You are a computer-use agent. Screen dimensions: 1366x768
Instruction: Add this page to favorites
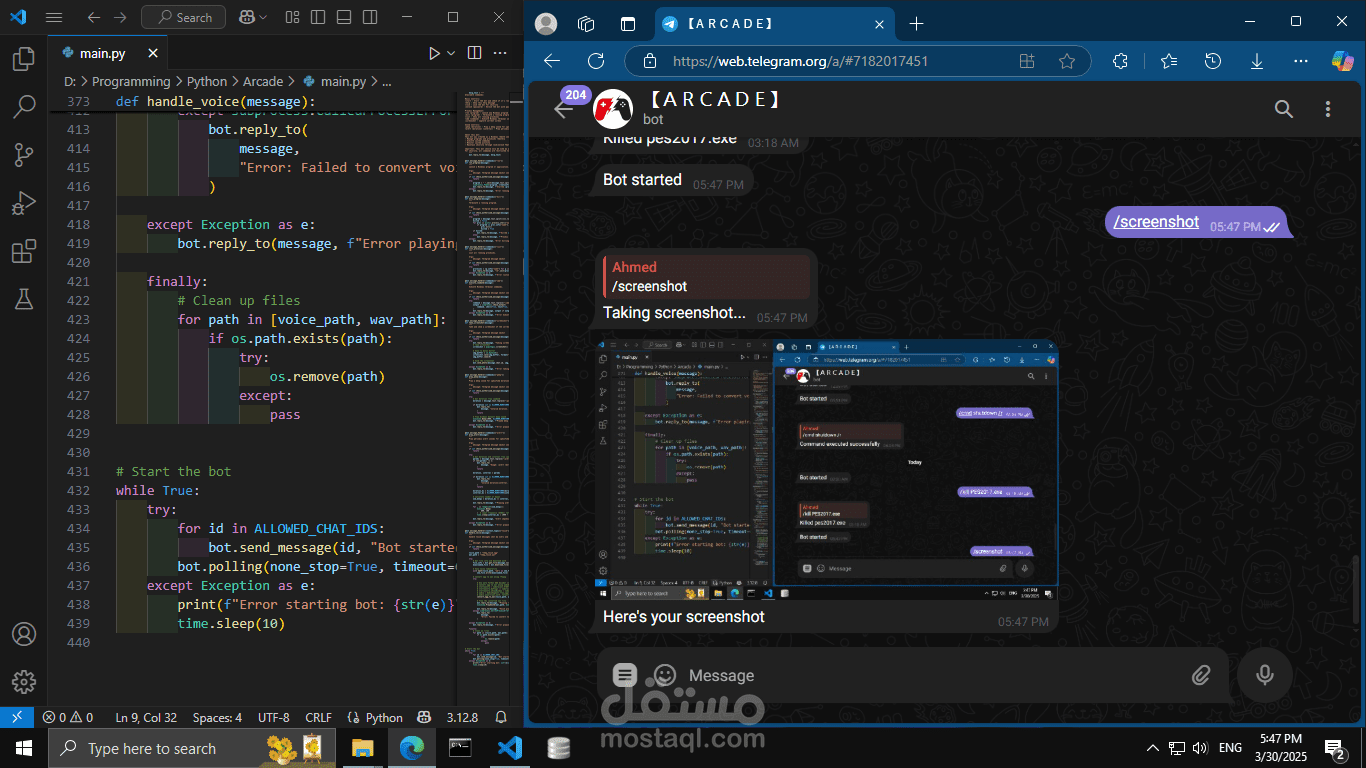coord(1067,61)
